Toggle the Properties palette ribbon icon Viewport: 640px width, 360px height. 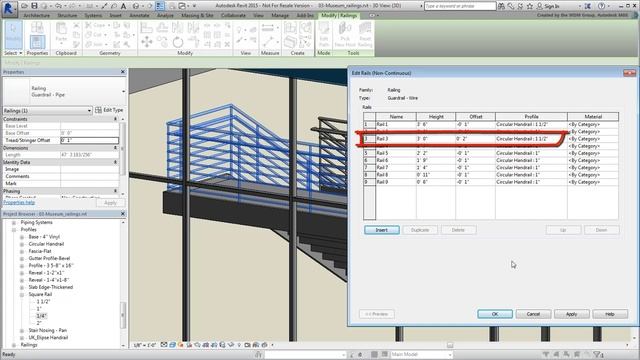37,42
